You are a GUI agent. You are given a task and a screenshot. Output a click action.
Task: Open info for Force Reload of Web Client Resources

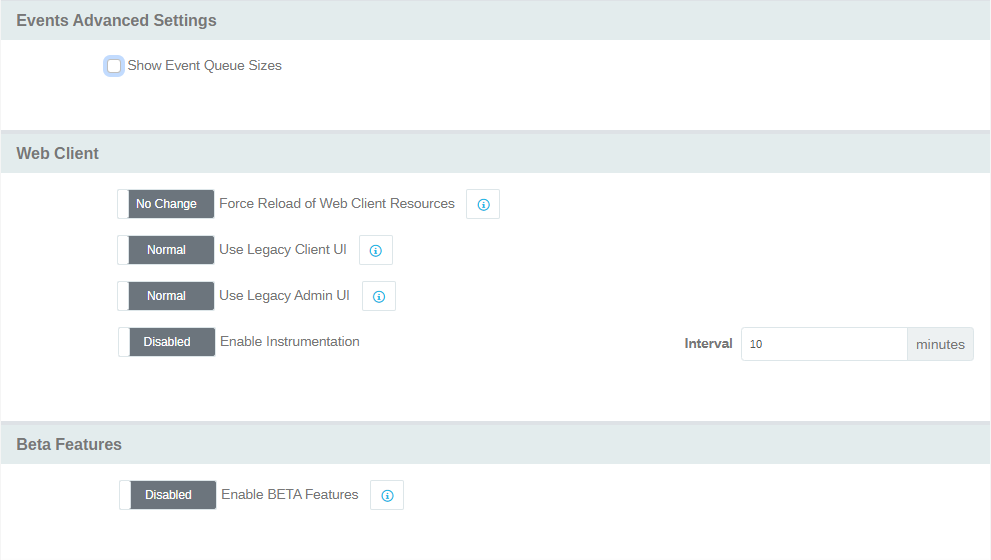[483, 204]
